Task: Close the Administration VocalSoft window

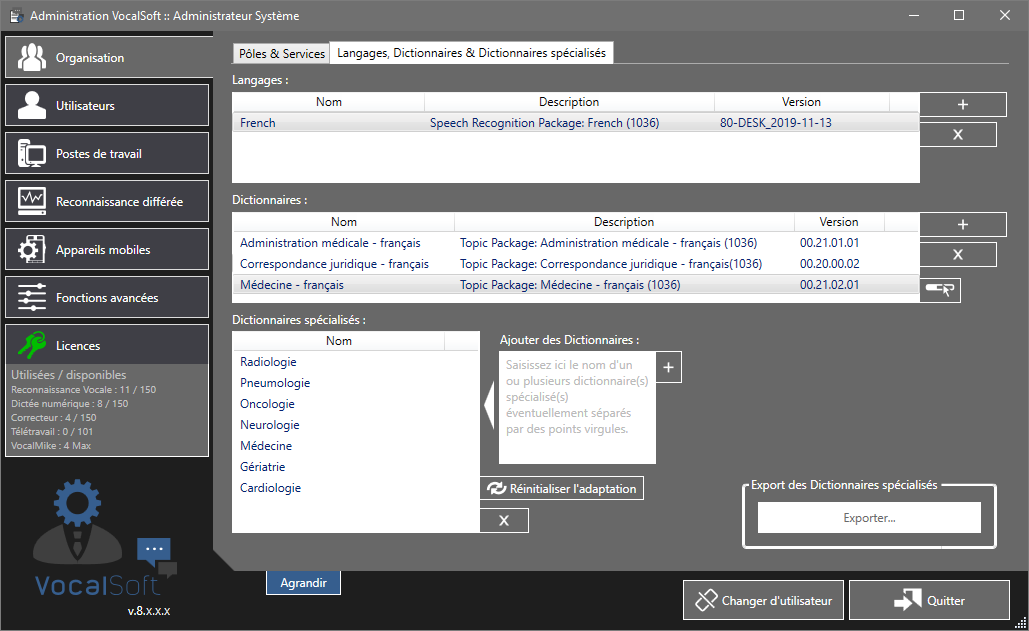Action: click(x=1005, y=15)
